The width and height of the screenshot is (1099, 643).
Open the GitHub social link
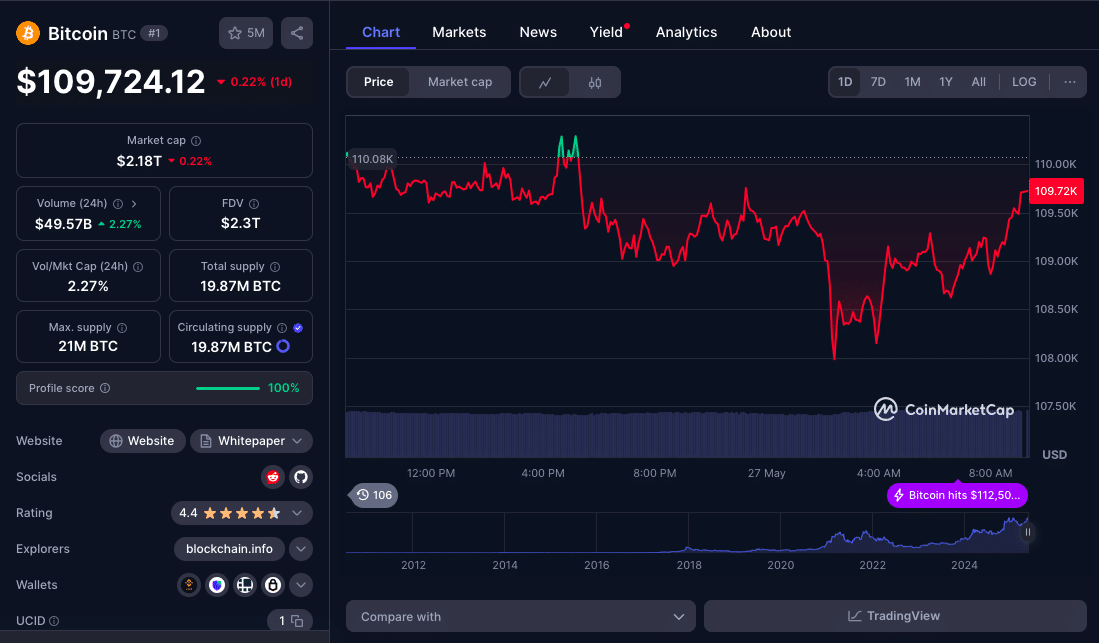(301, 477)
